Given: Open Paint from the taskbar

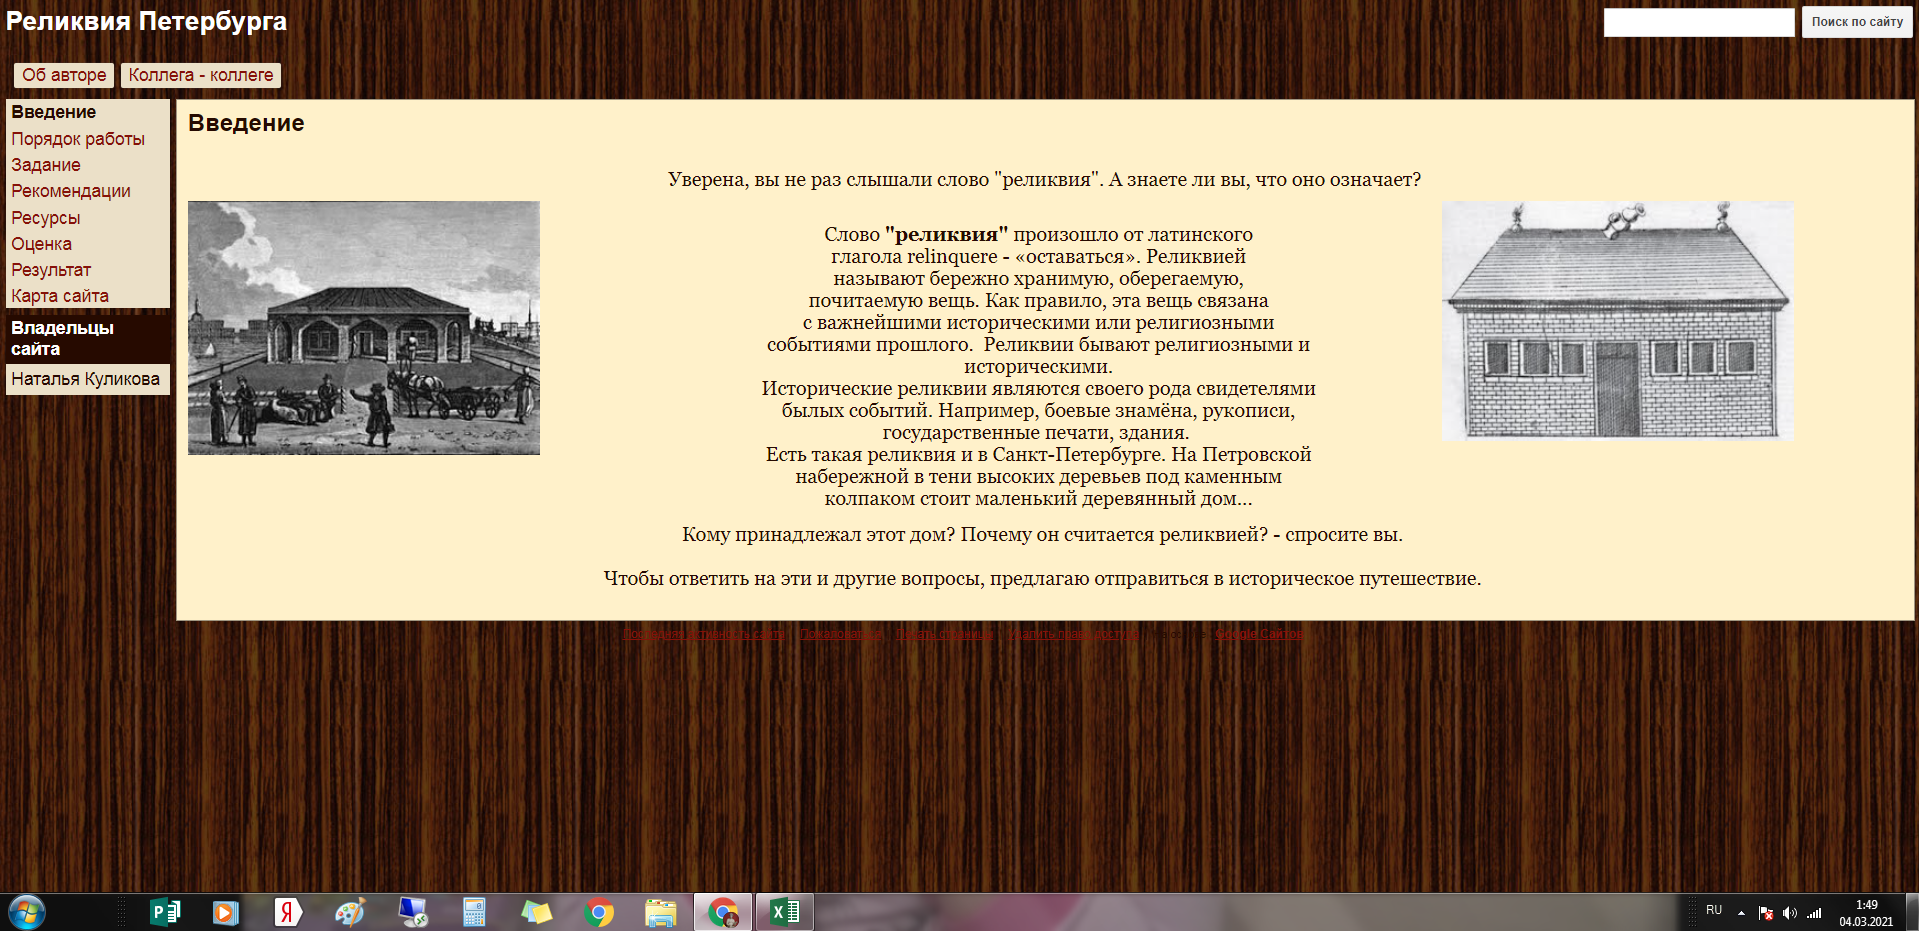Looking at the screenshot, I should click(349, 912).
